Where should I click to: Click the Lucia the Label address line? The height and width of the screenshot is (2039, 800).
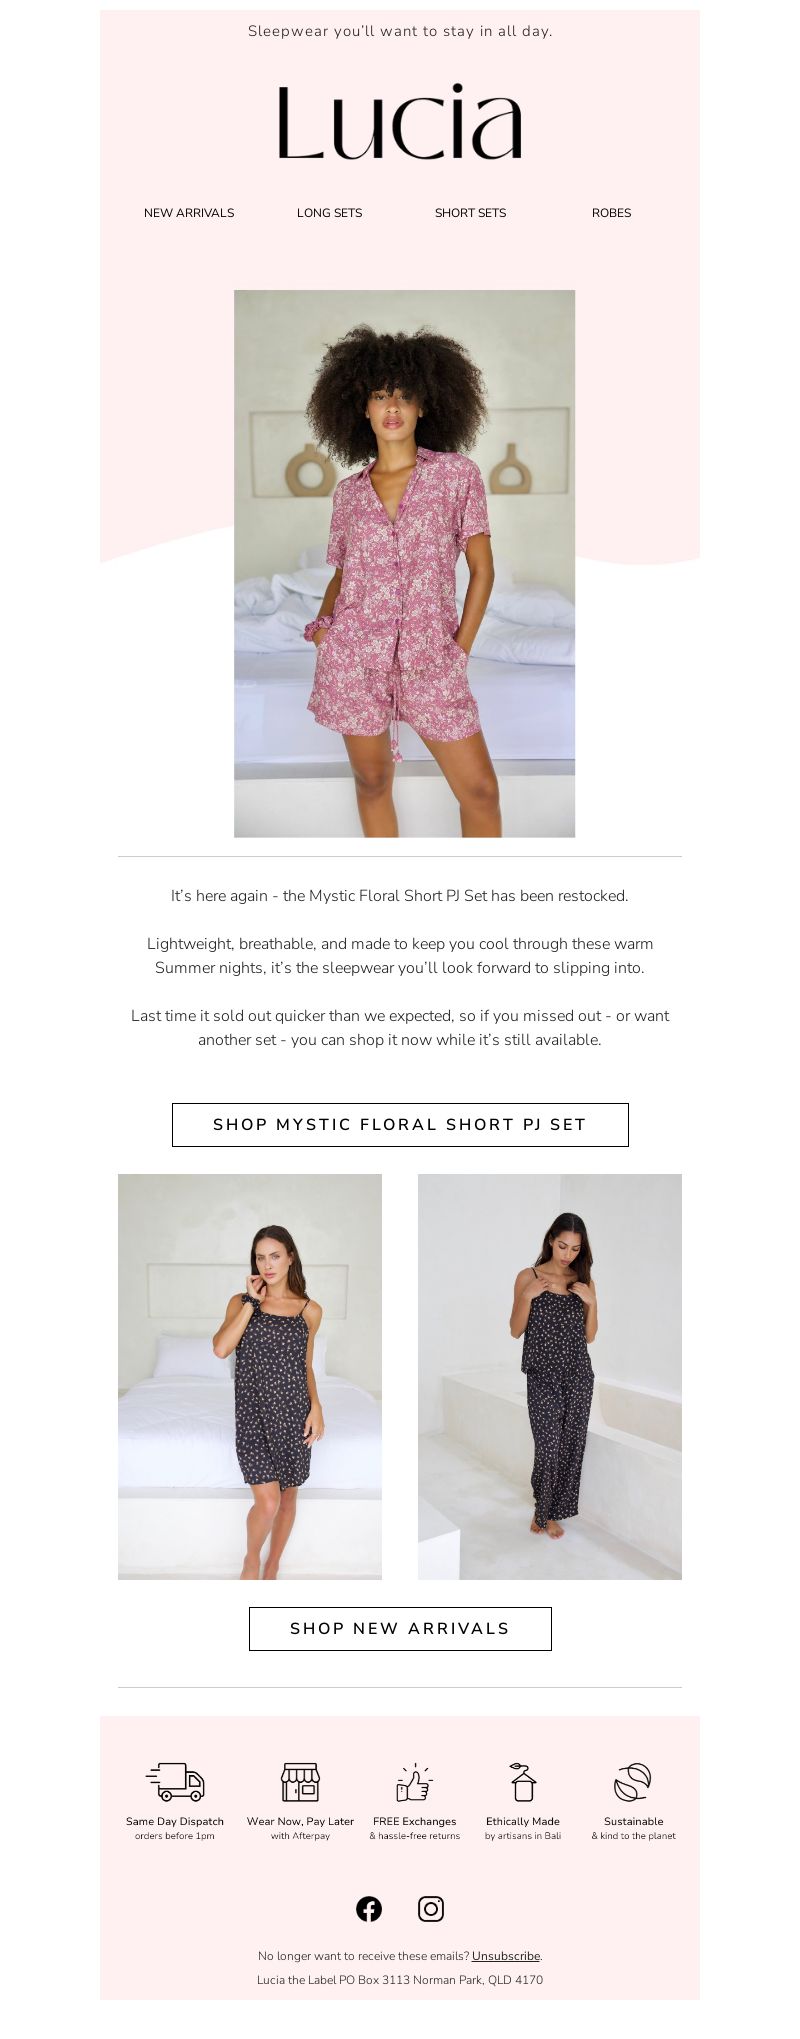click(x=400, y=1980)
